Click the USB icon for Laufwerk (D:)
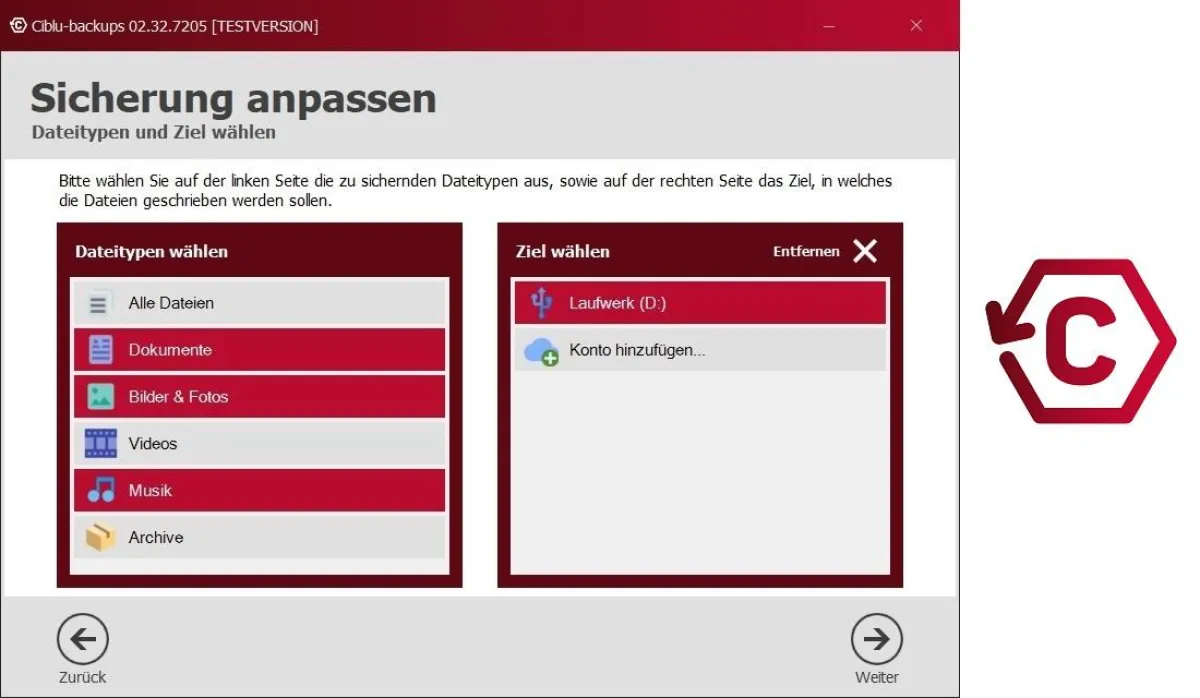 pyautogui.click(x=541, y=303)
